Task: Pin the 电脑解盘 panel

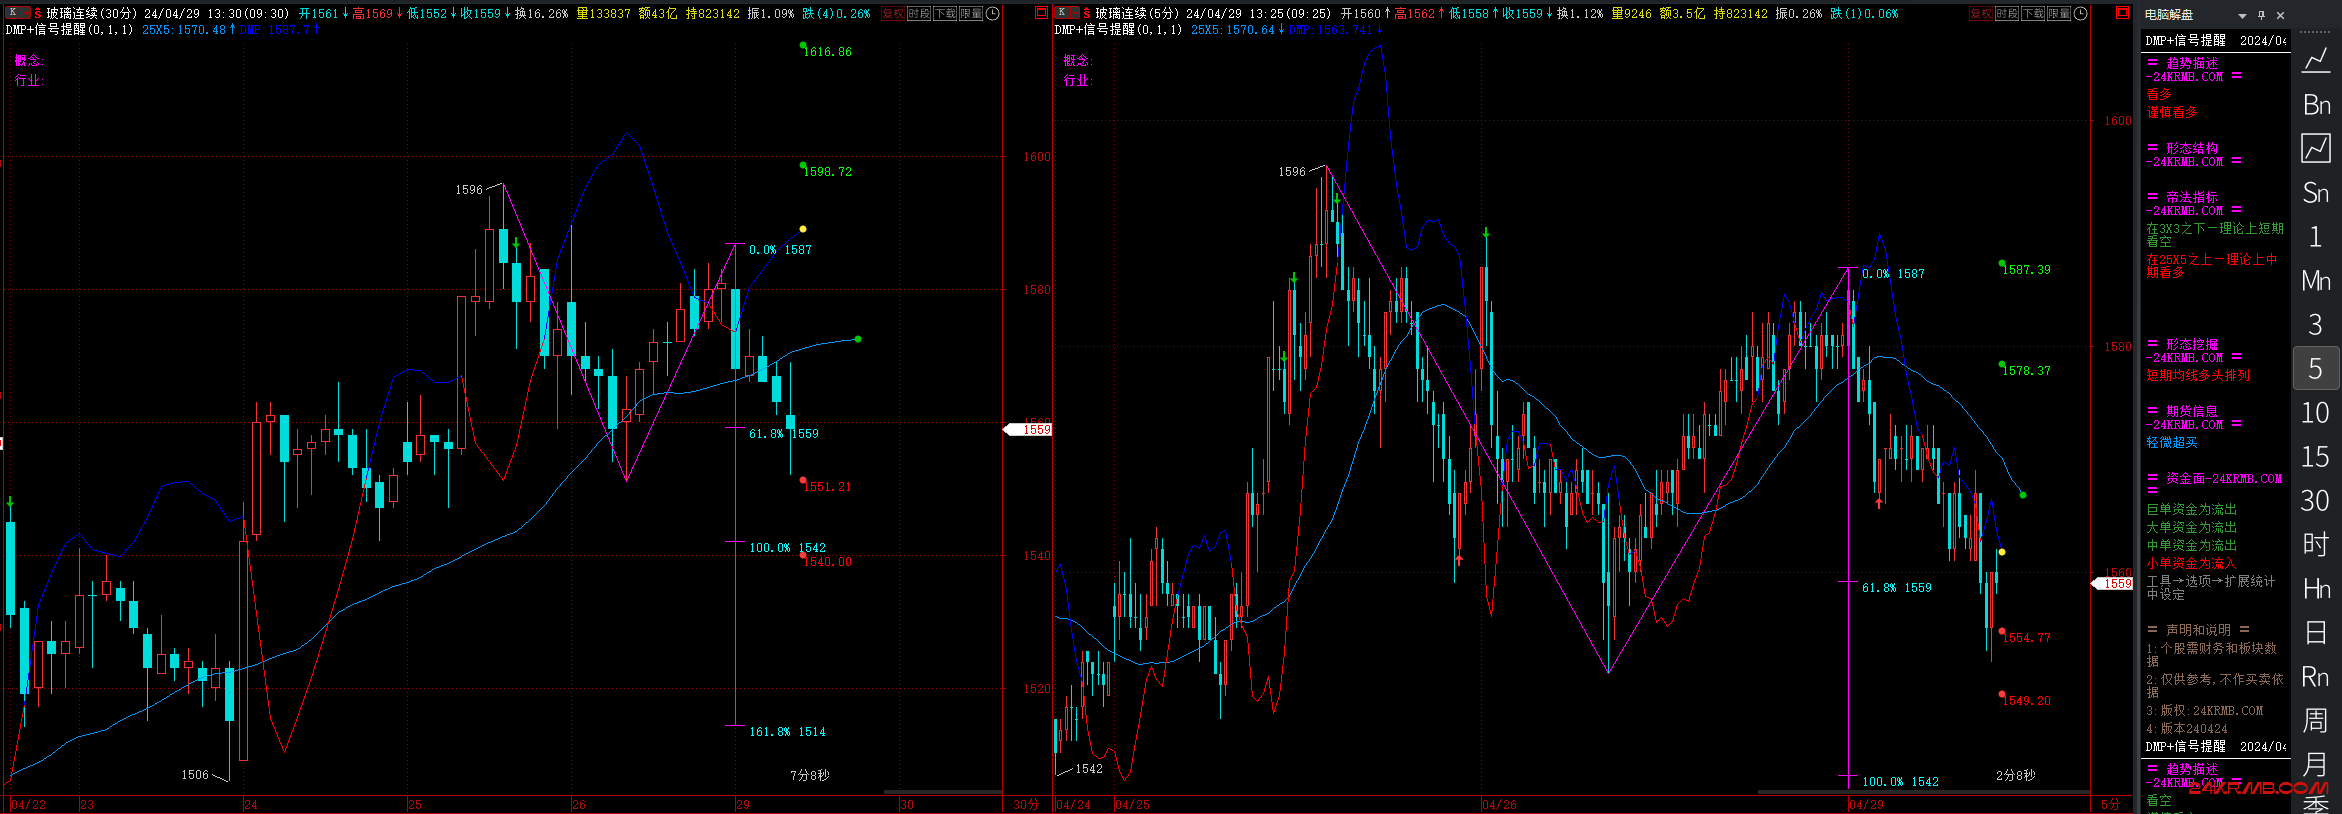Action: click(x=2262, y=15)
